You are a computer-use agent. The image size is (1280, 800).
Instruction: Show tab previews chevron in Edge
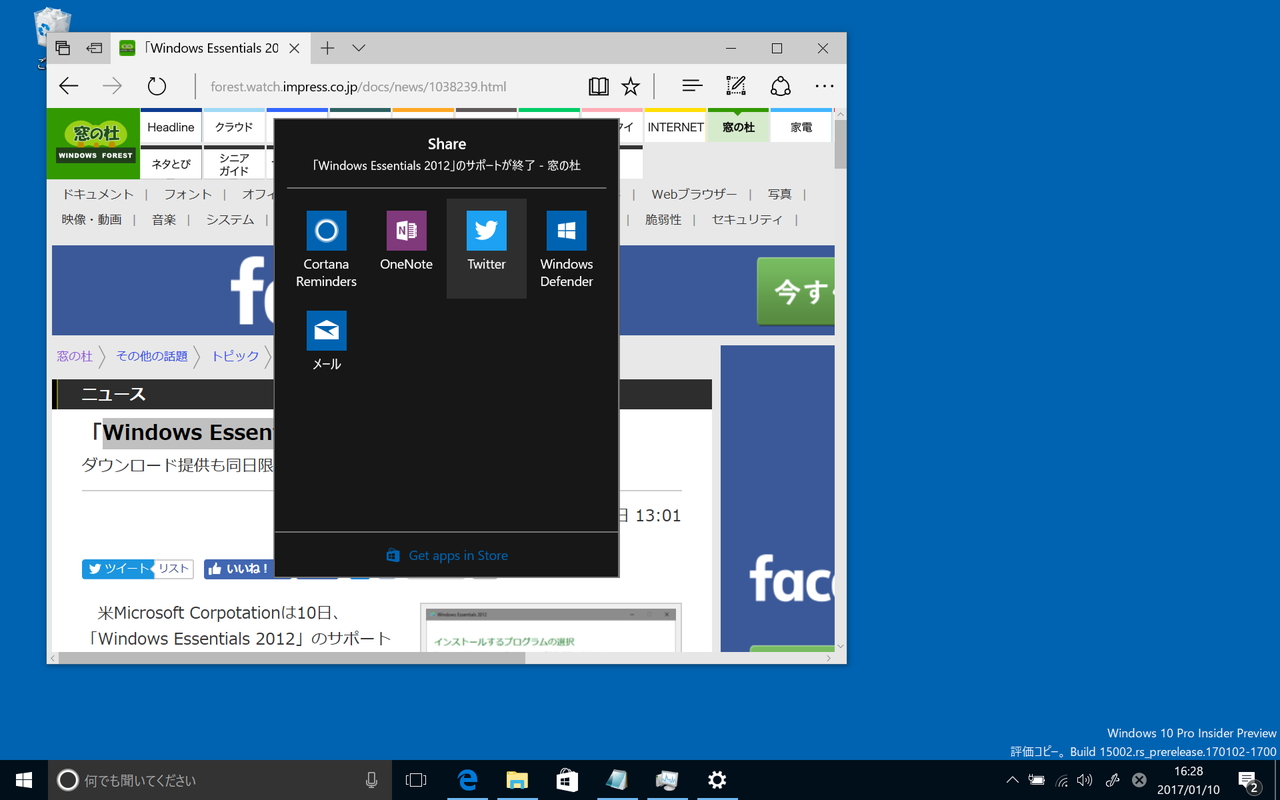(x=359, y=48)
